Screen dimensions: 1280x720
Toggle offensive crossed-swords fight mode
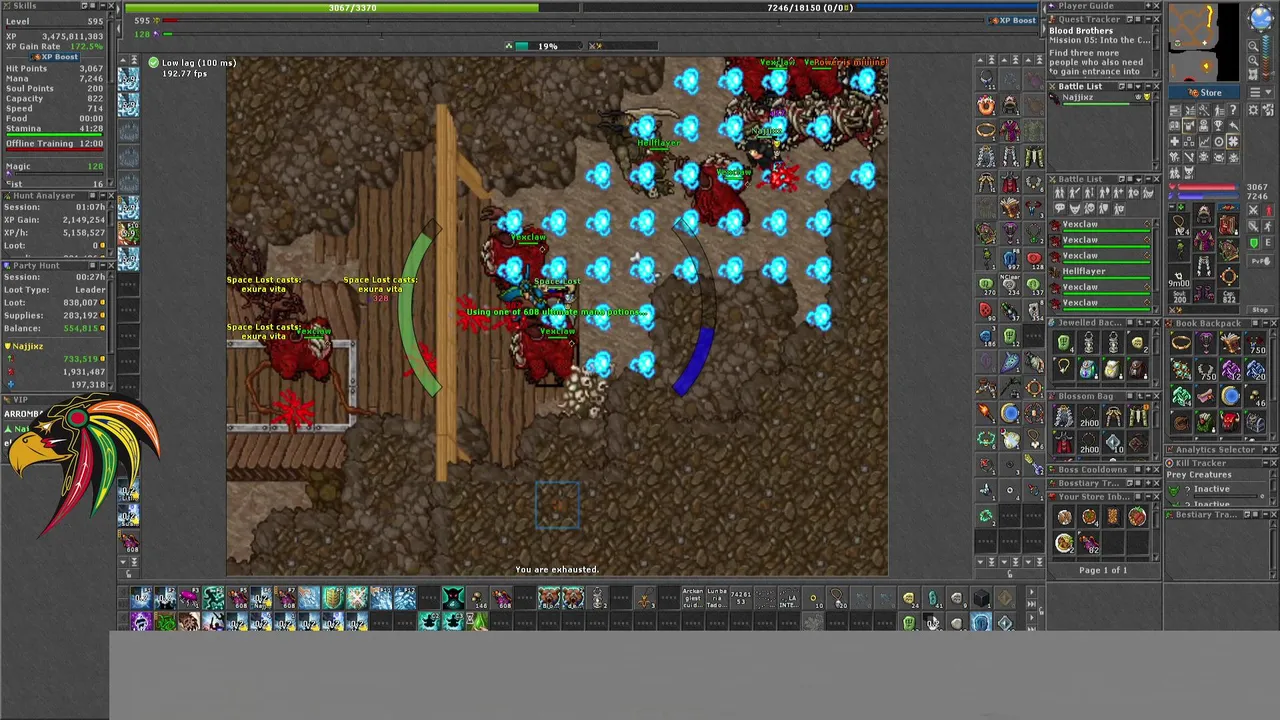click(x=1253, y=210)
